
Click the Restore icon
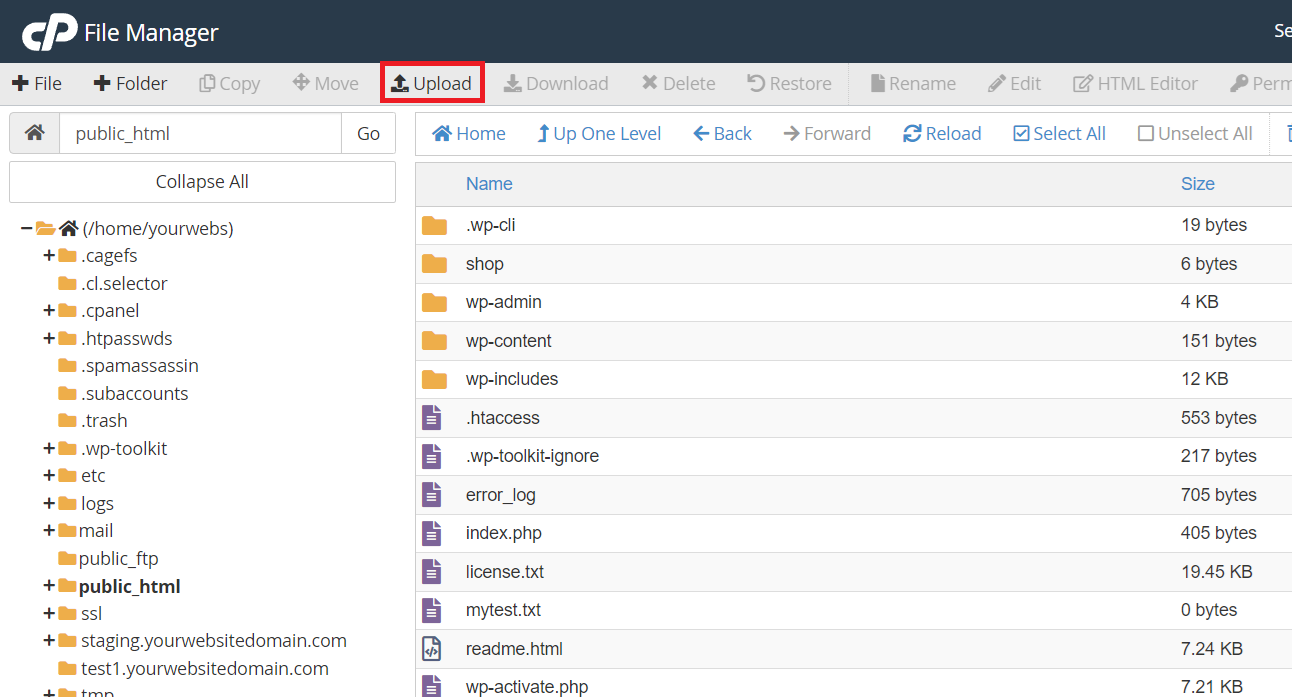point(788,83)
